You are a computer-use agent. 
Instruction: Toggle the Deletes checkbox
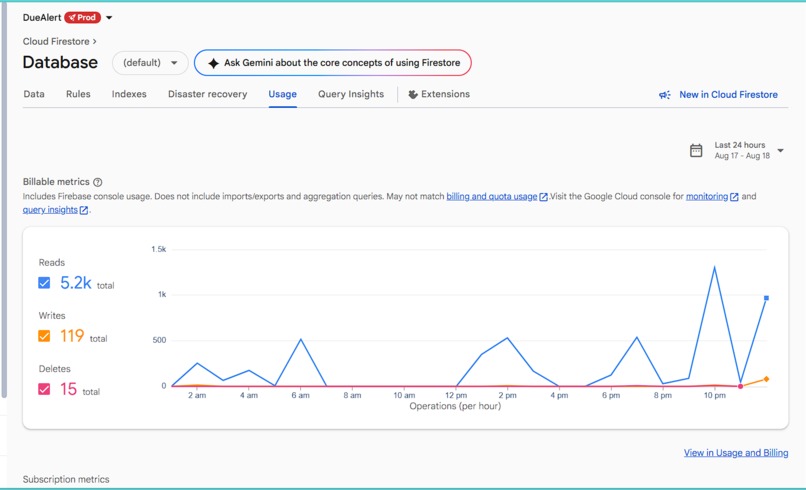click(x=44, y=389)
